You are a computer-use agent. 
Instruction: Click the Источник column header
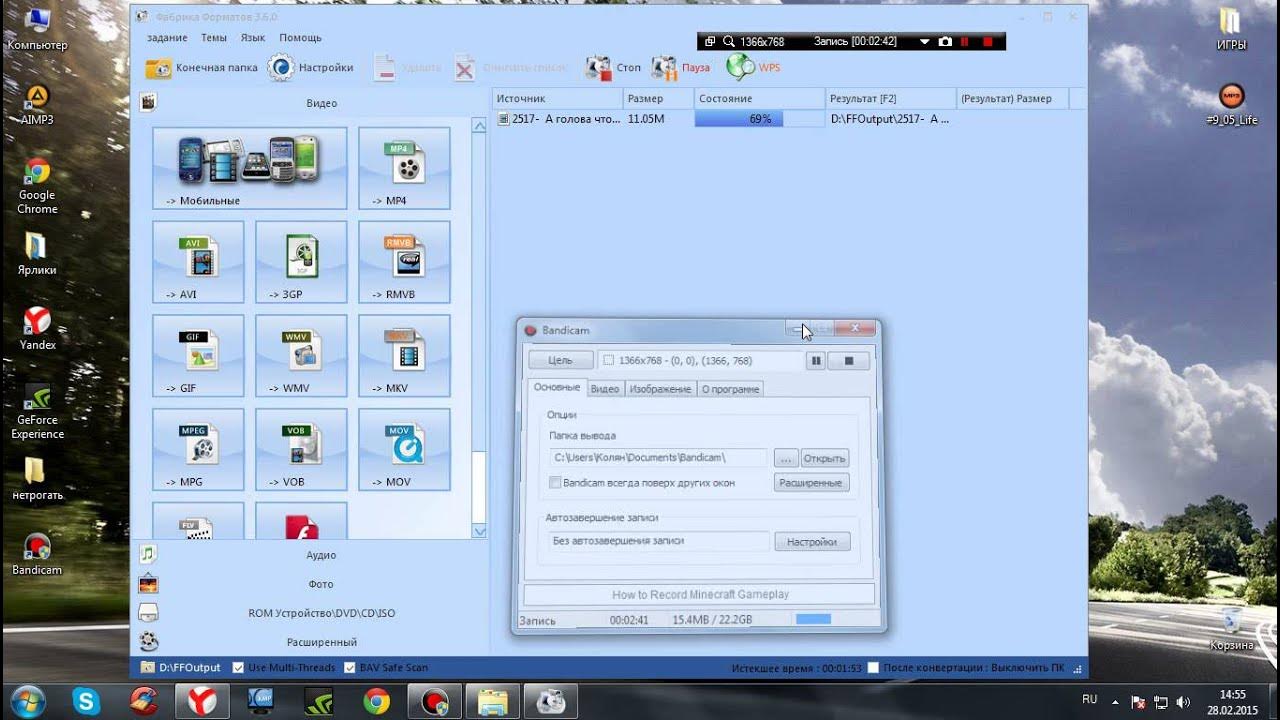557,98
